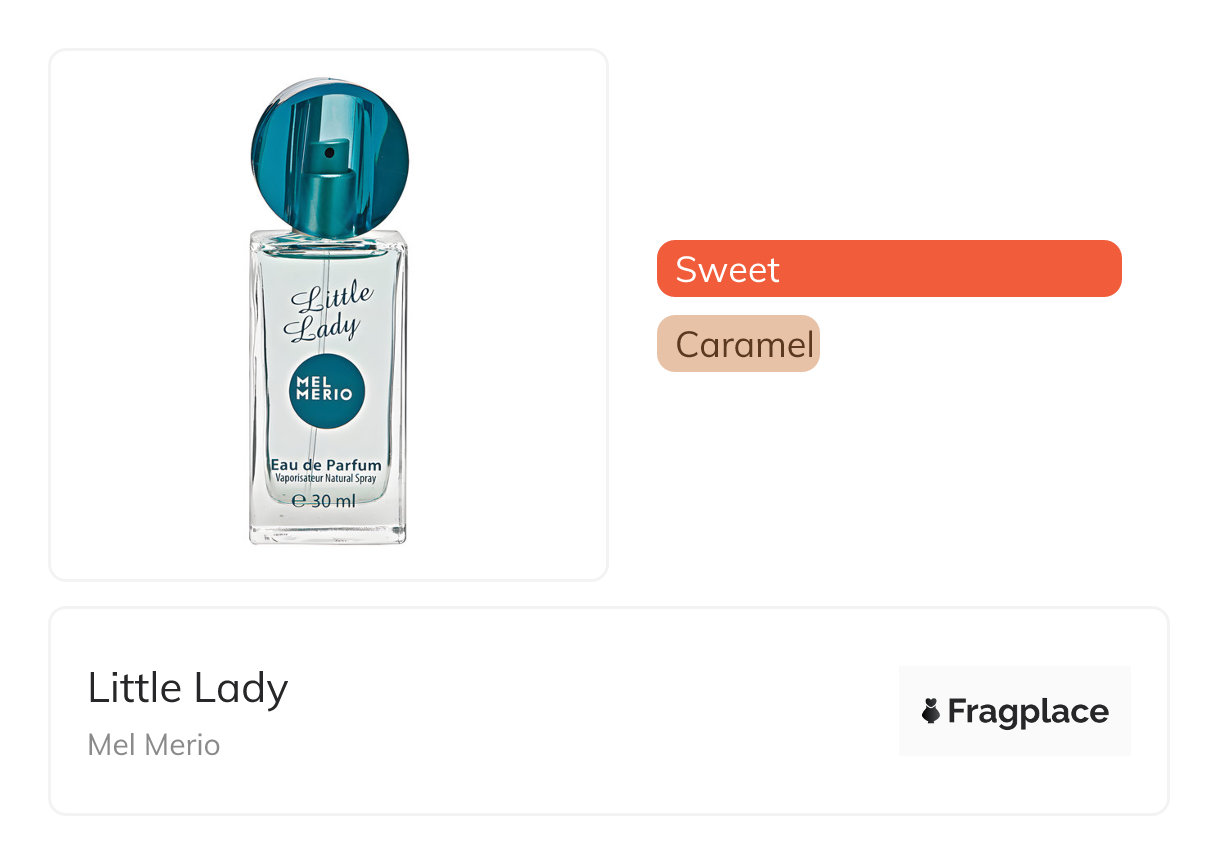The image size is (1218, 864).
Task: Click the top edge of the teal round cap
Action: (329, 84)
